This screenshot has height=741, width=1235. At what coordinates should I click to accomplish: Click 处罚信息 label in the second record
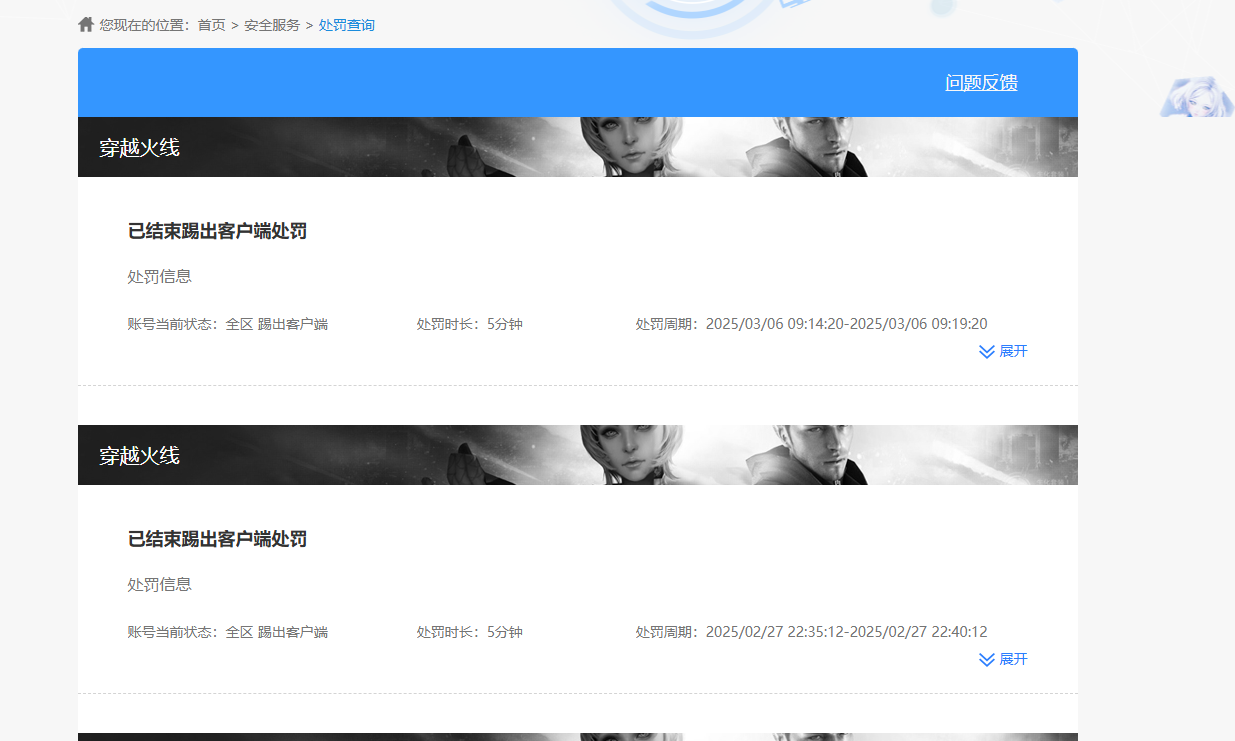160,584
